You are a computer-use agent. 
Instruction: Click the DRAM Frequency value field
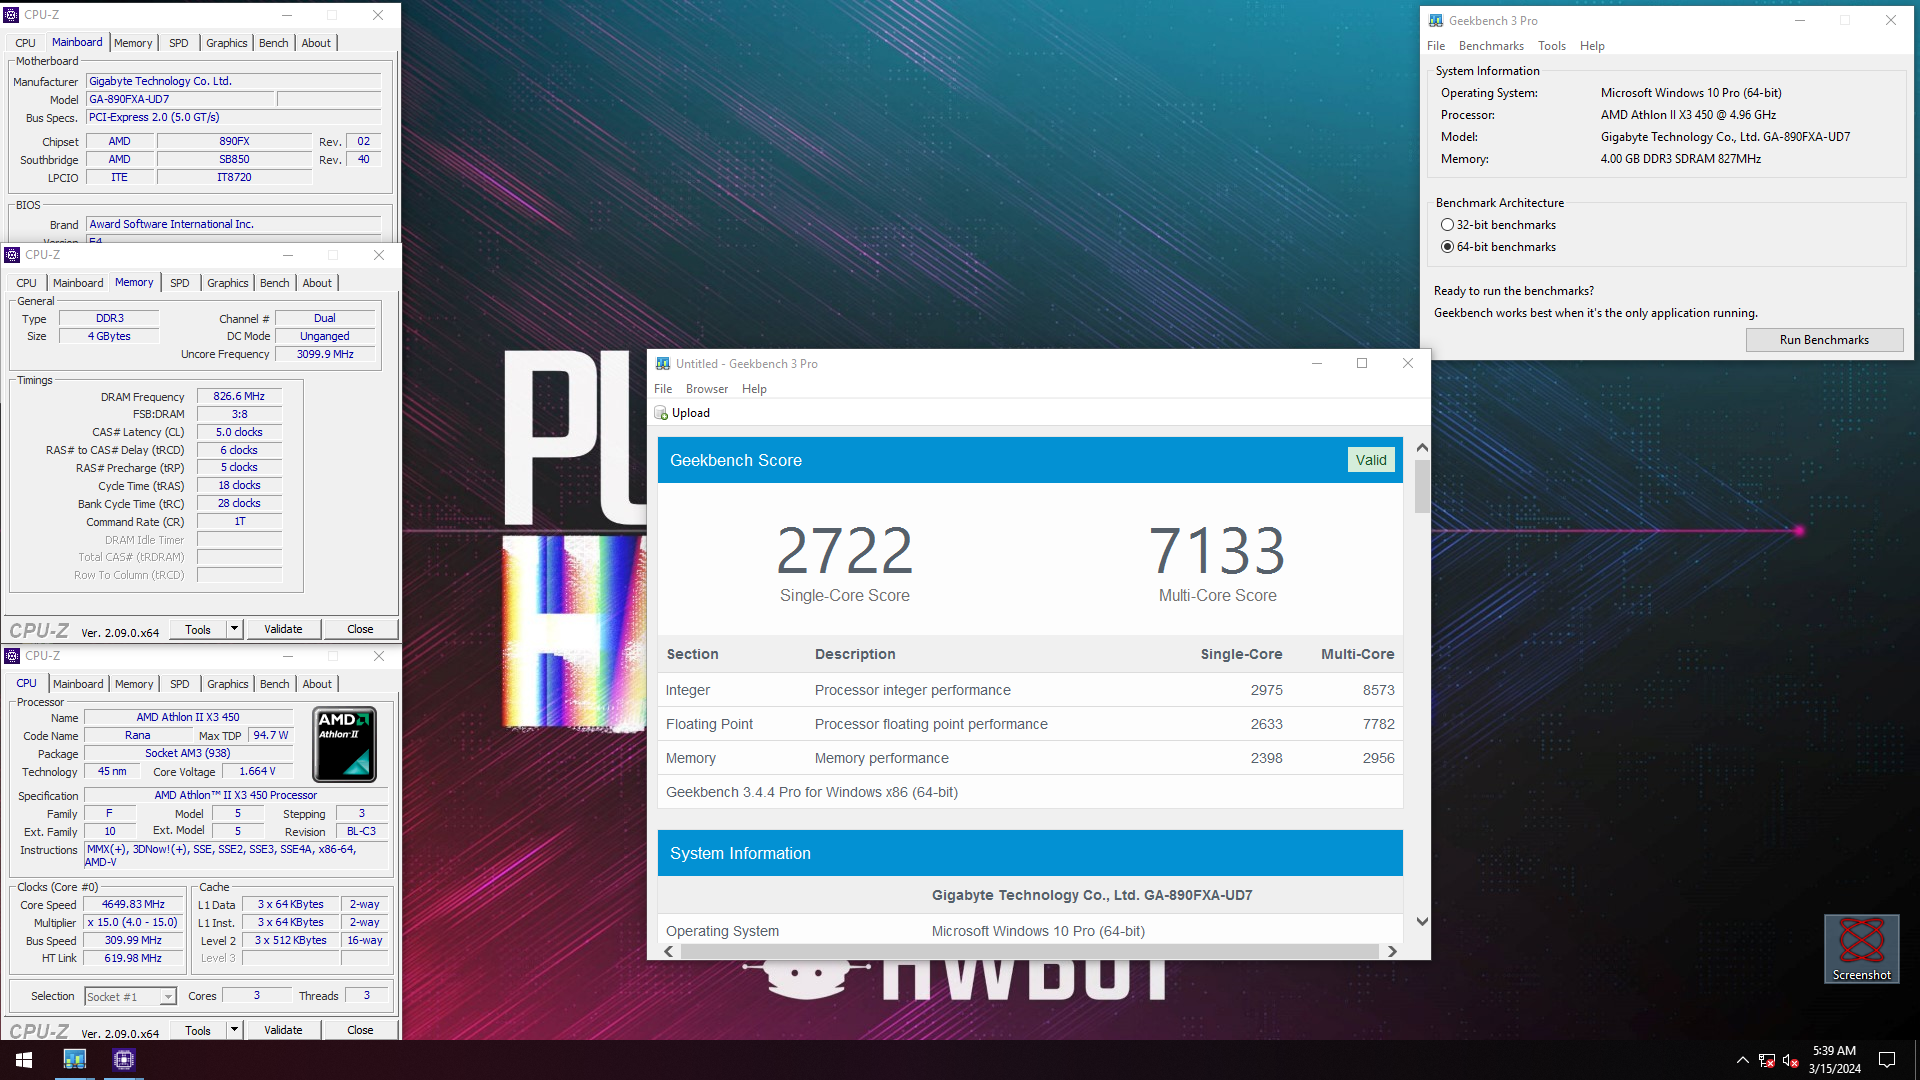239,396
